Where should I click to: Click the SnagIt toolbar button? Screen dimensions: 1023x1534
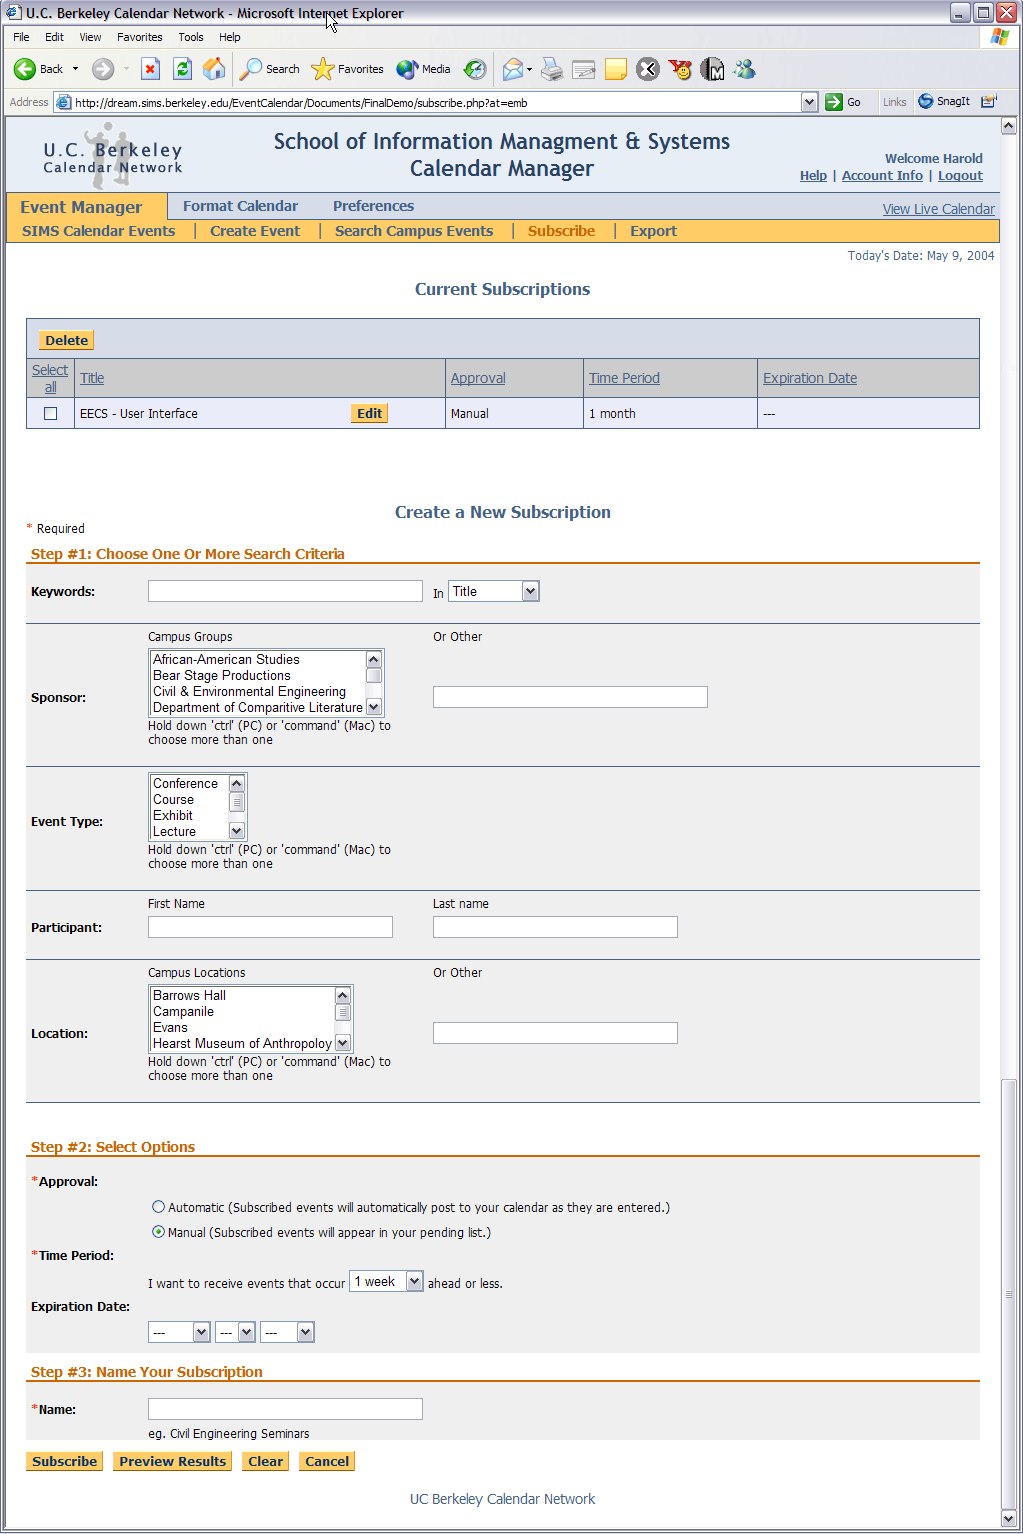coord(944,101)
